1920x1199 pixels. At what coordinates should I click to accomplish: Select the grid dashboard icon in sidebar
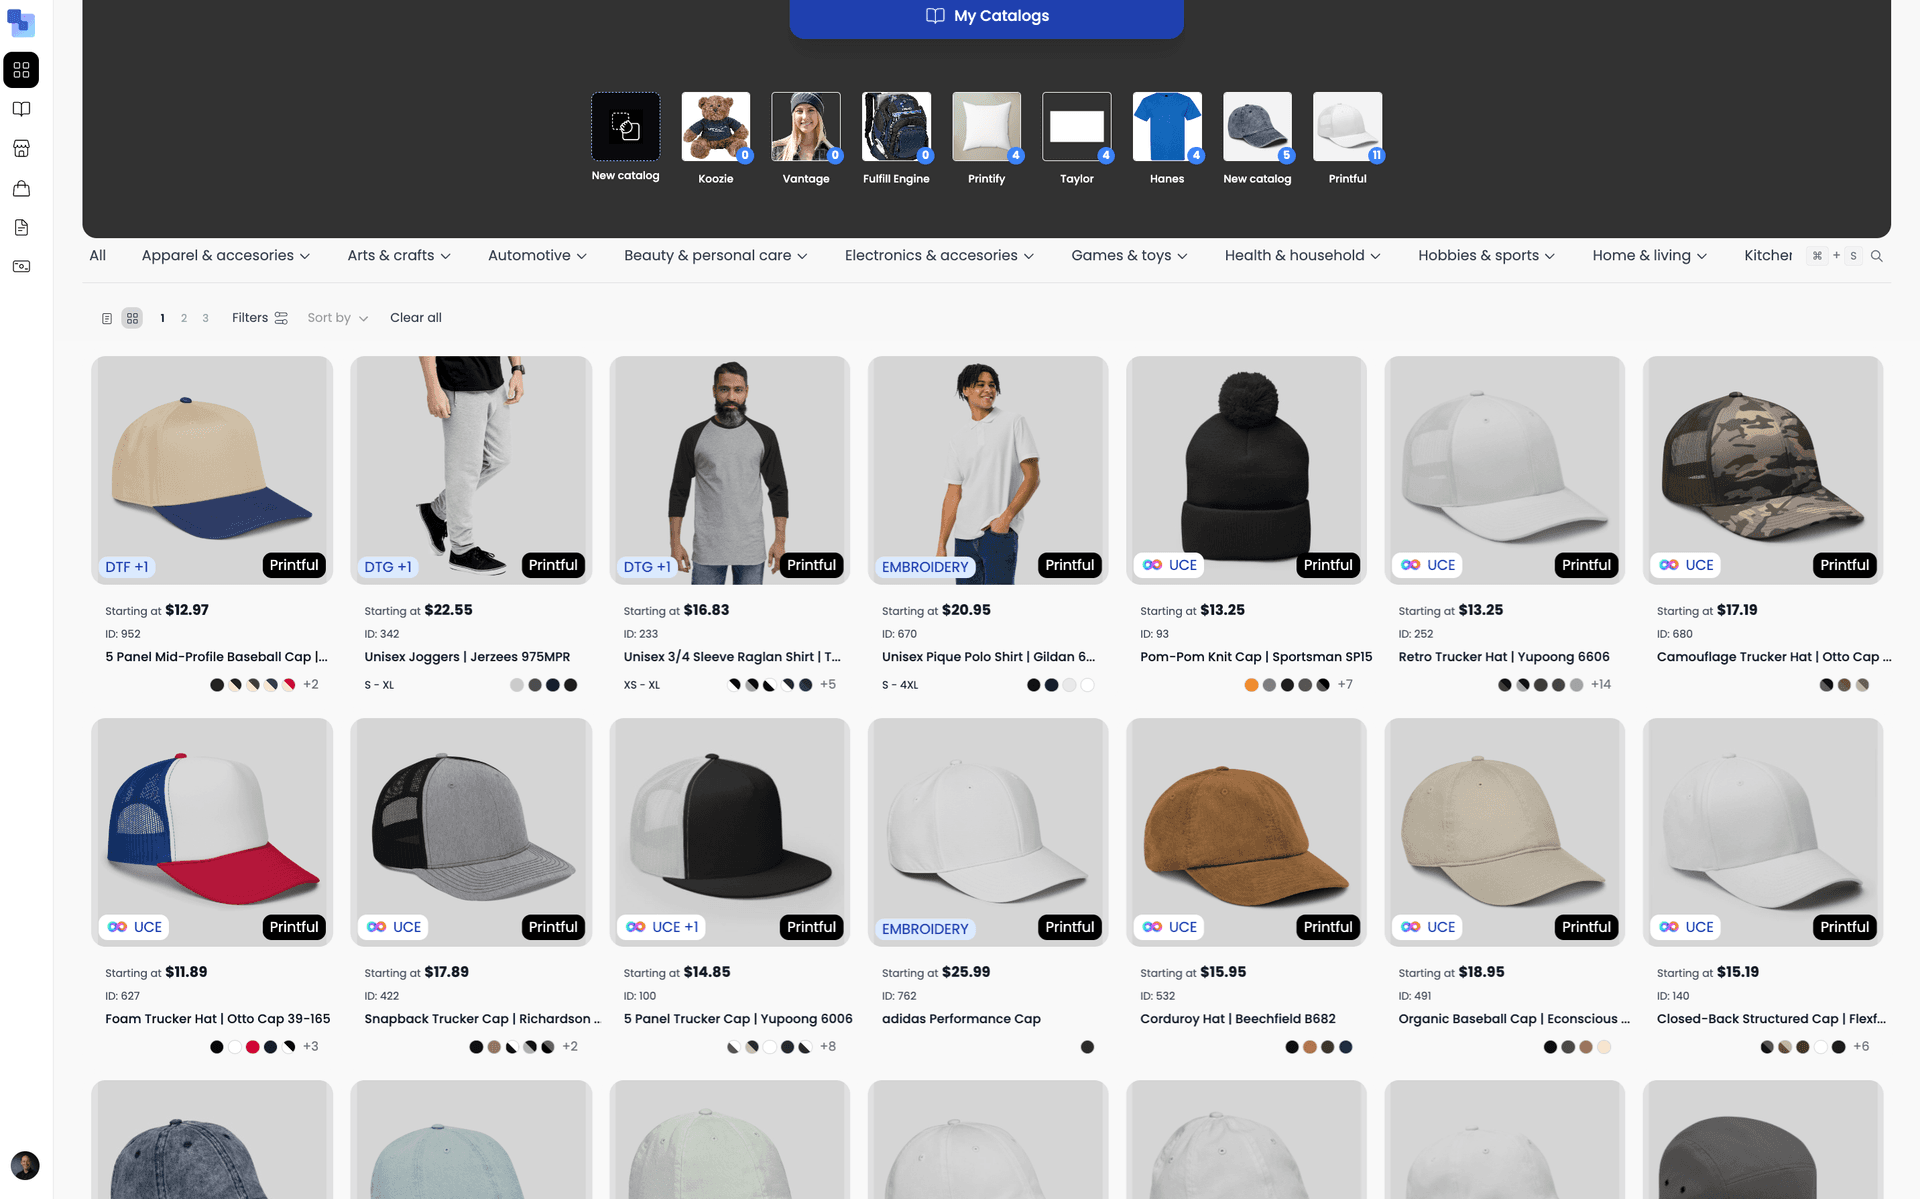tap(21, 70)
